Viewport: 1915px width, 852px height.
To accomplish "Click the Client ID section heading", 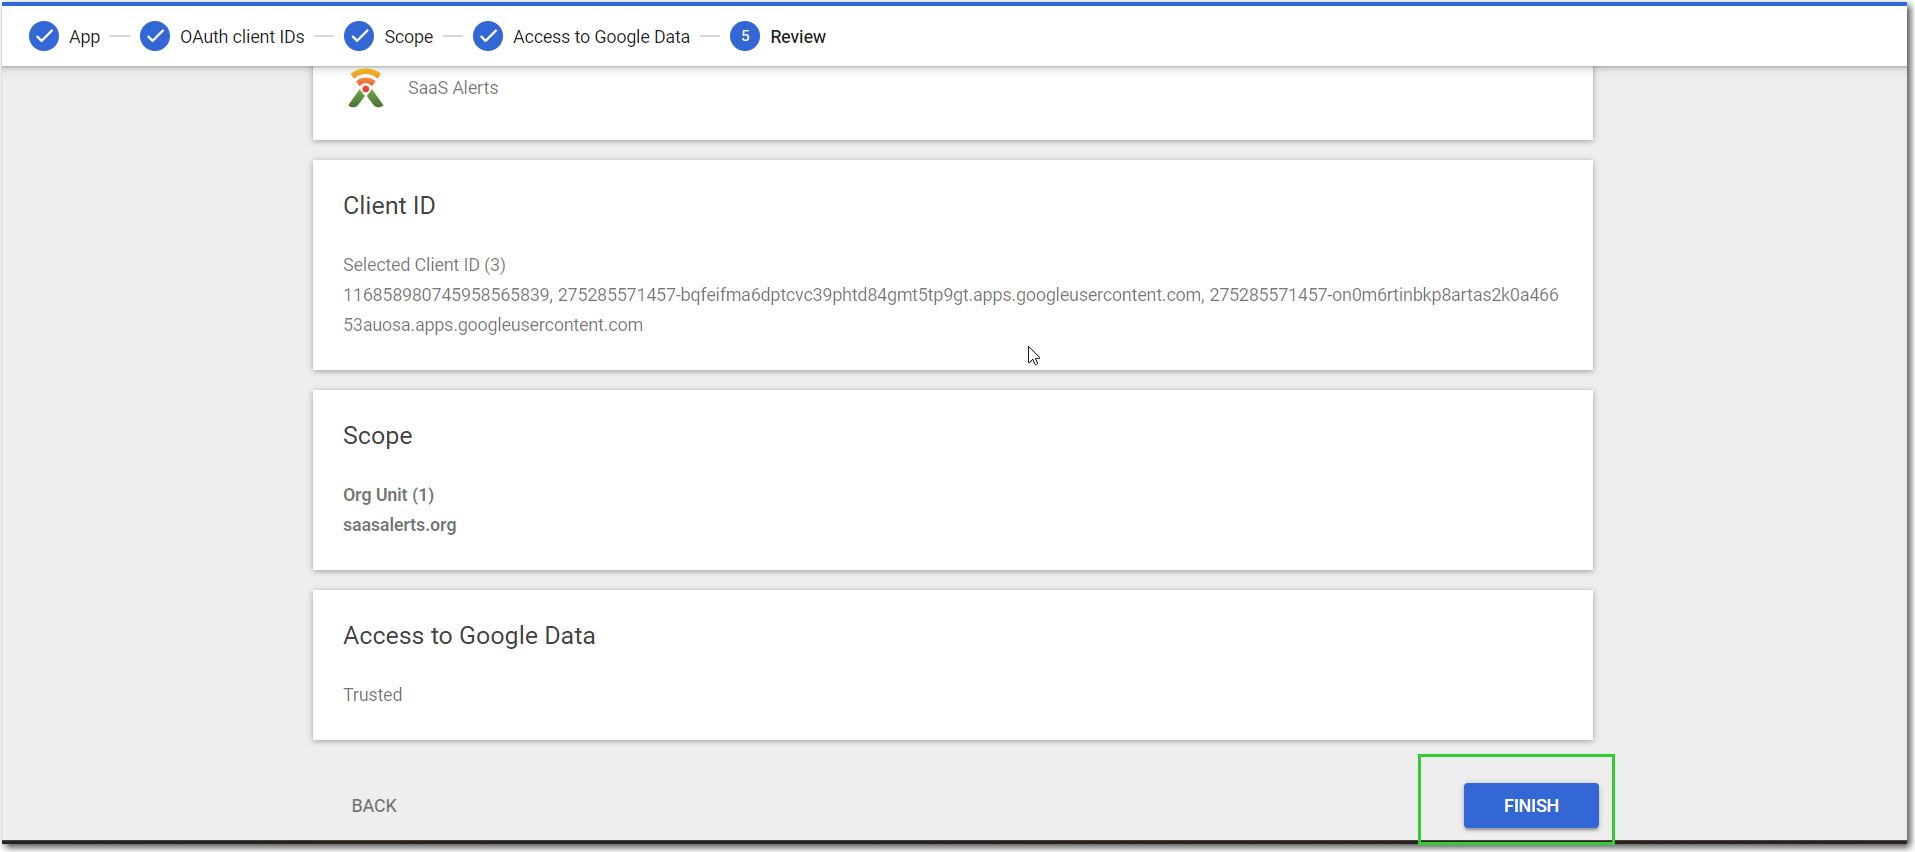I will tap(389, 206).
